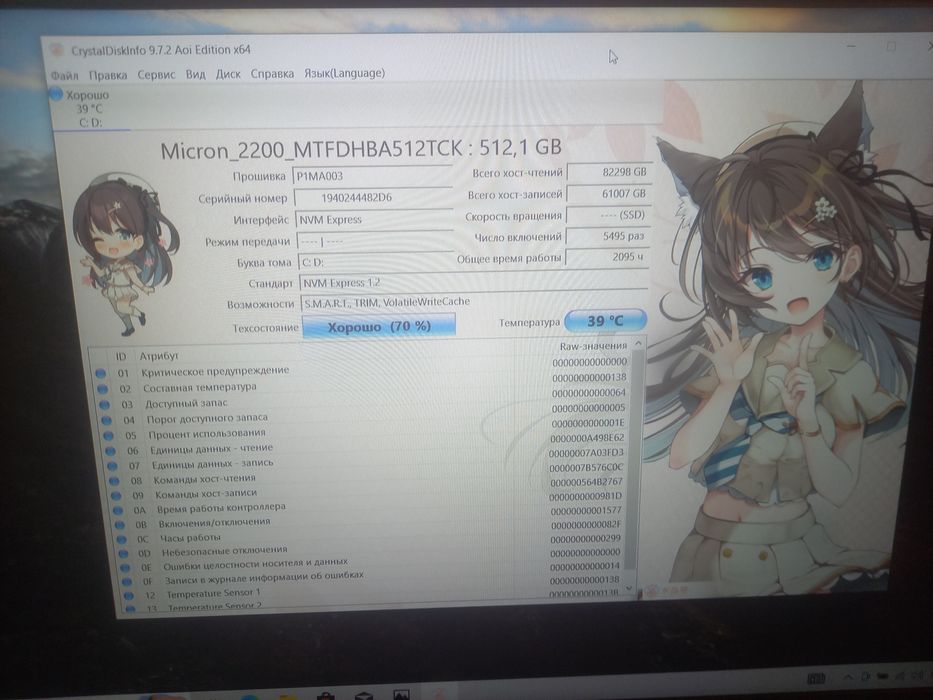Click the Режим передачи field
The height and width of the screenshot is (700, 933).
point(375,241)
